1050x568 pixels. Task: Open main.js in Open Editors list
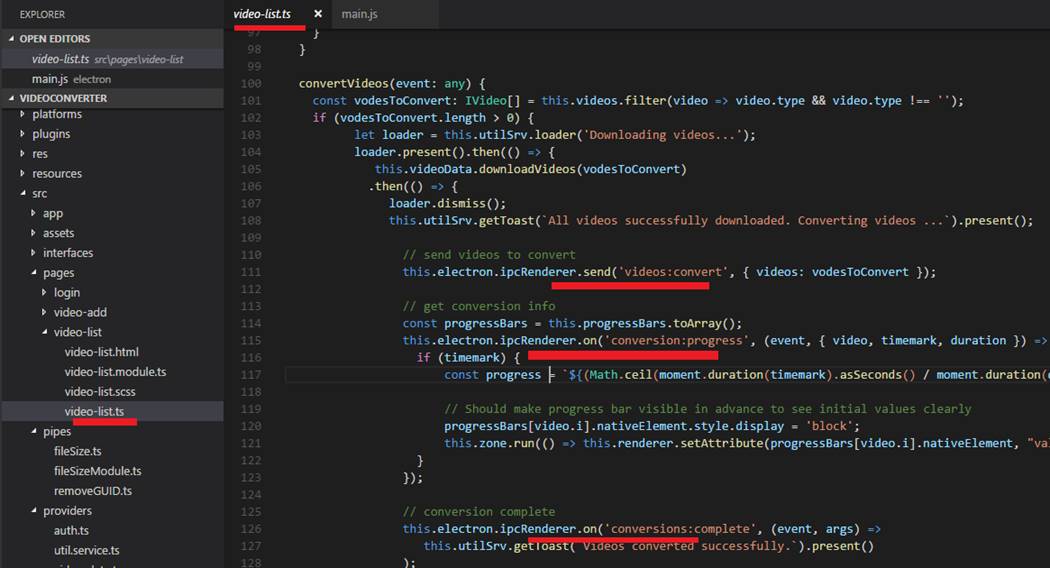(x=49, y=79)
